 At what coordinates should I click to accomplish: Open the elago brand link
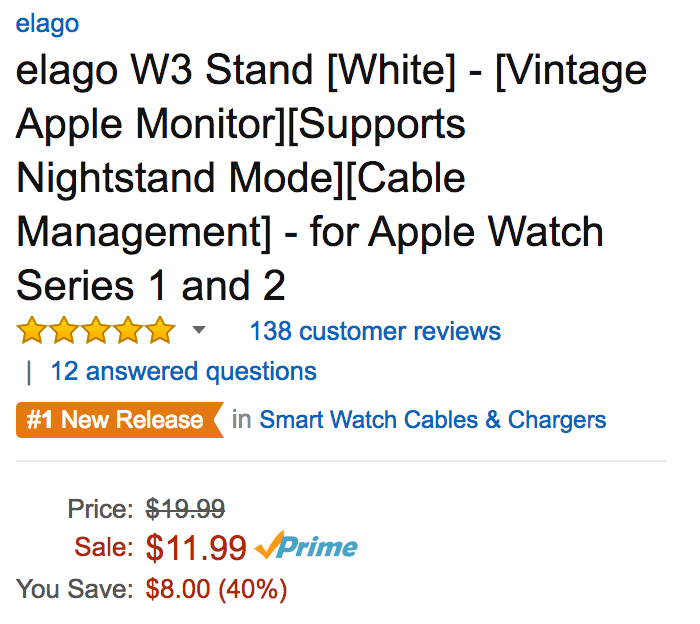coord(47,23)
